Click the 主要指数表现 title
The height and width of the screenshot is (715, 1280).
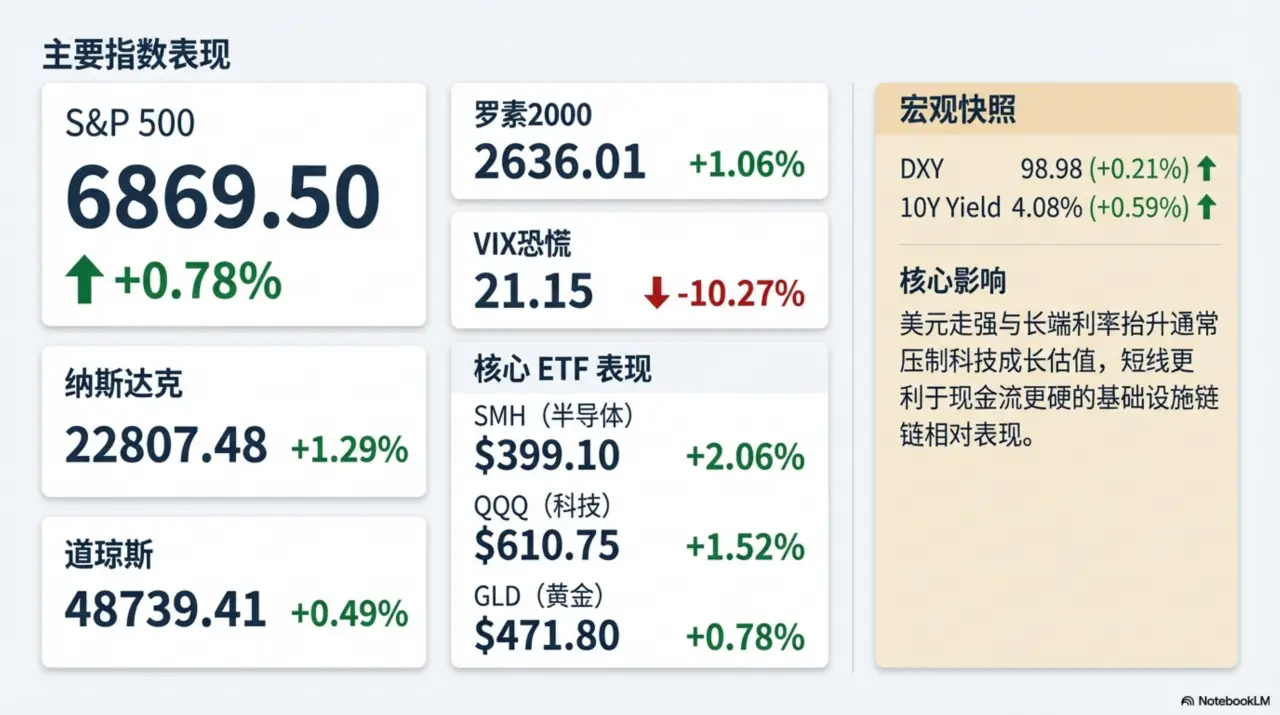coord(136,55)
